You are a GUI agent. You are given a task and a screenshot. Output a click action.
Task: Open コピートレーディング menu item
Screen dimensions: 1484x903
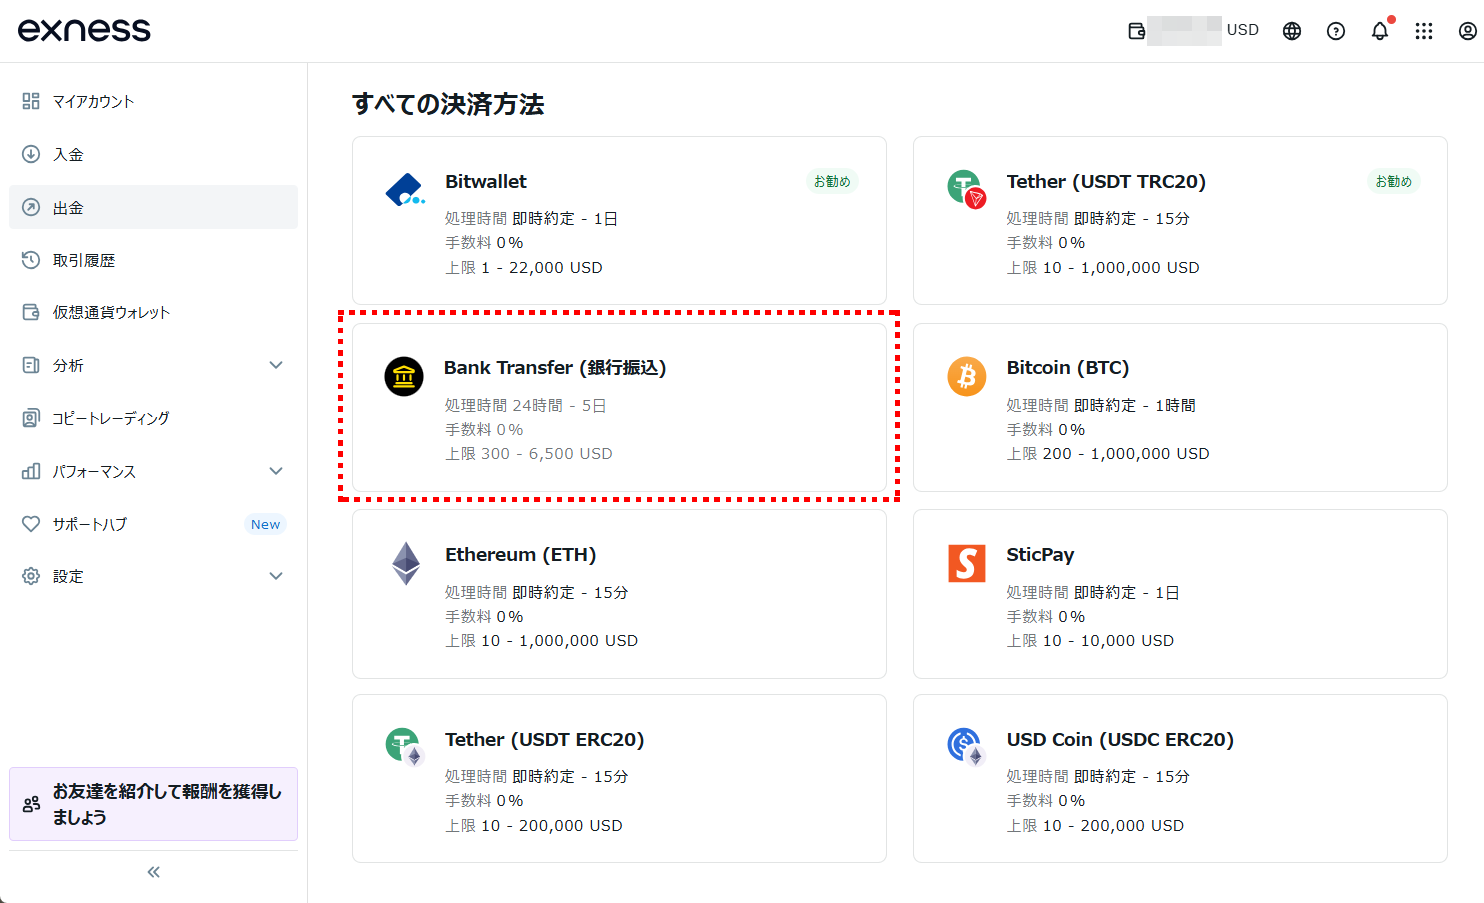[x=153, y=418]
